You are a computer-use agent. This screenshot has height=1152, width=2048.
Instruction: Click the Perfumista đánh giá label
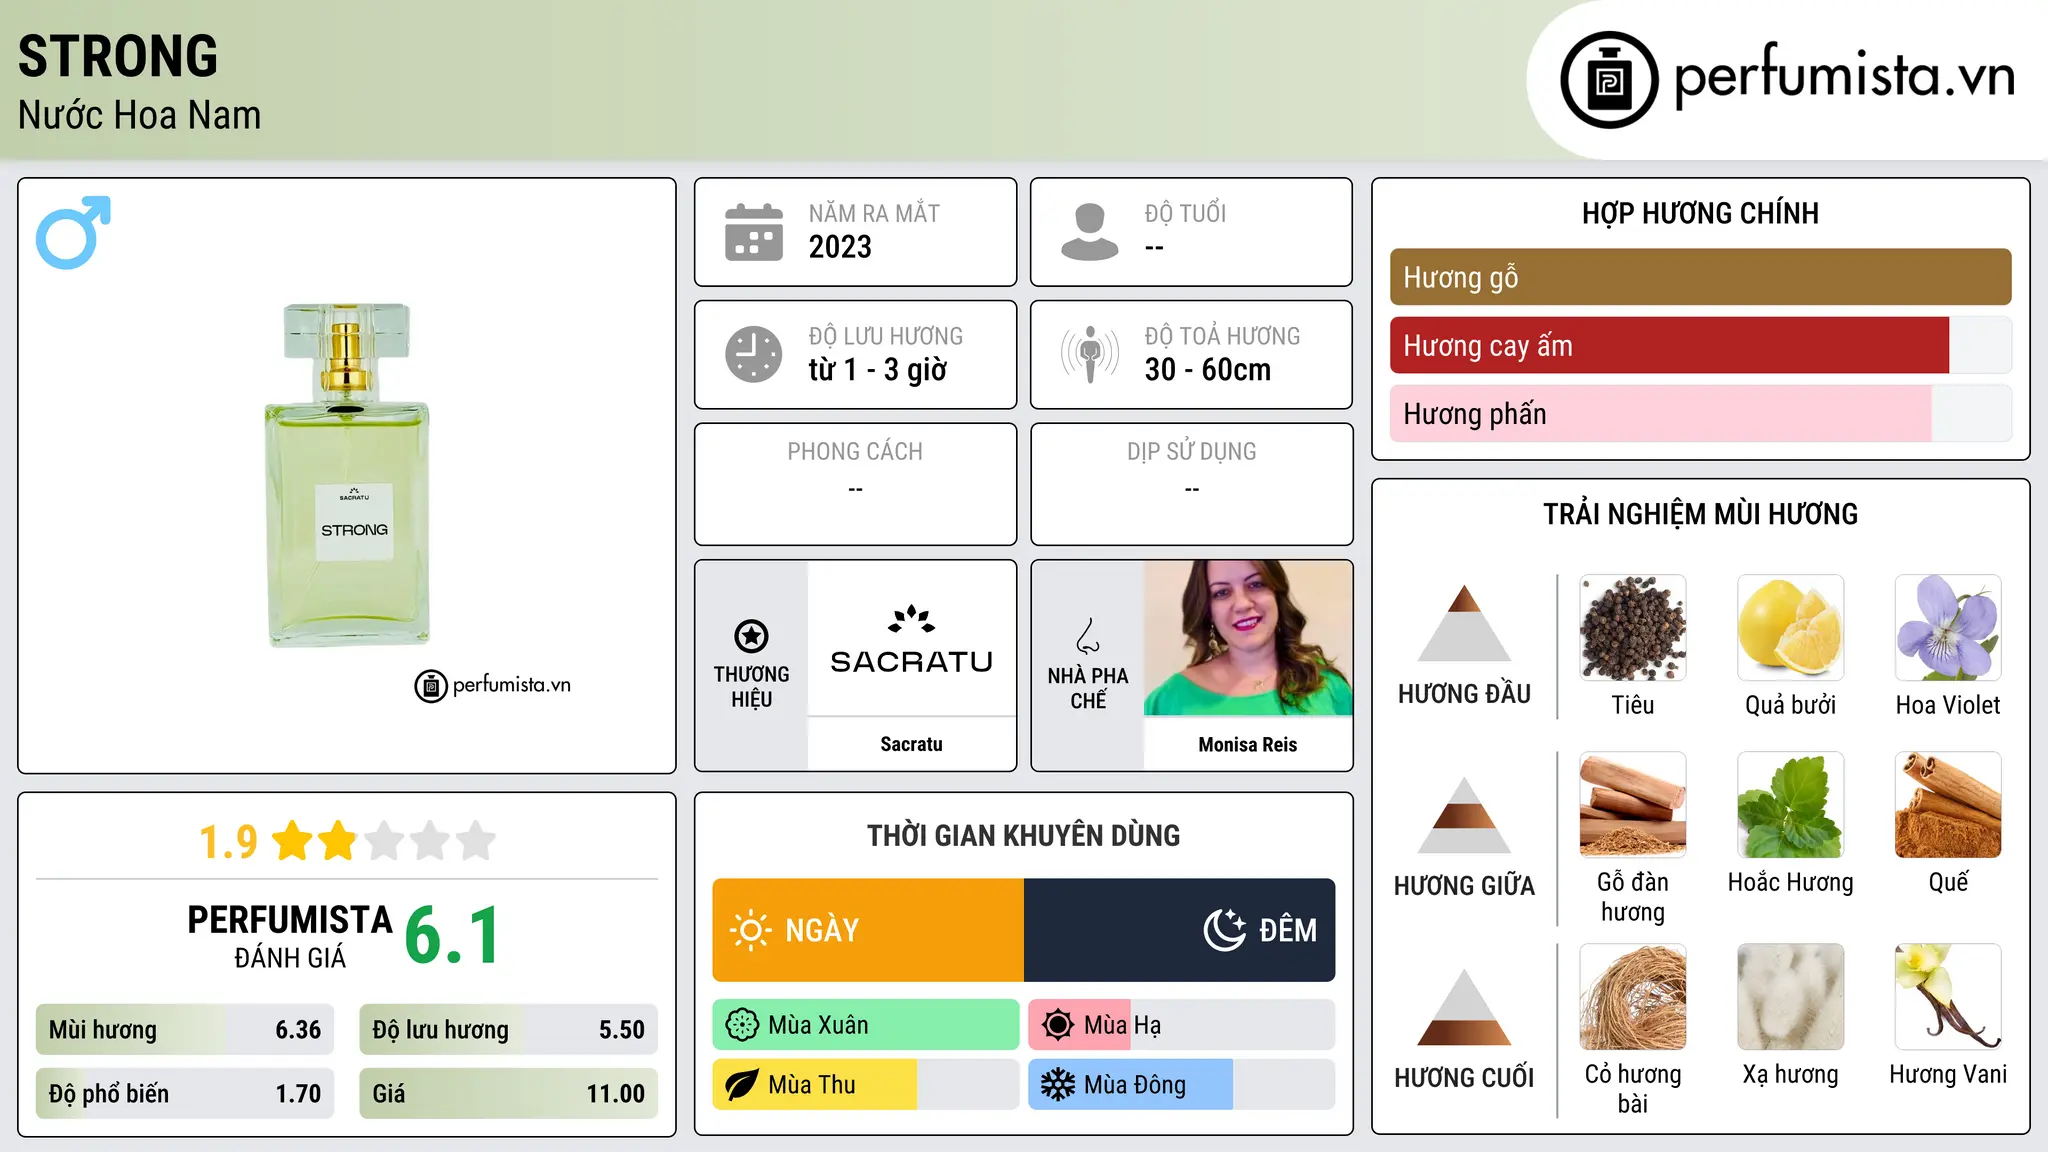coord(290,936)
